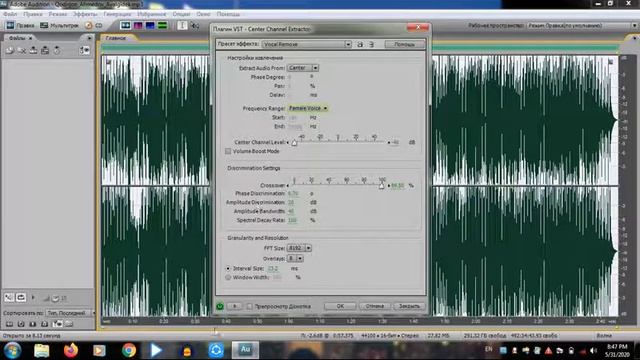This screenshot has width=640, height=360.
Task: Click rightmost icon in Files panel toolbar
Action: tap(84, 50)
